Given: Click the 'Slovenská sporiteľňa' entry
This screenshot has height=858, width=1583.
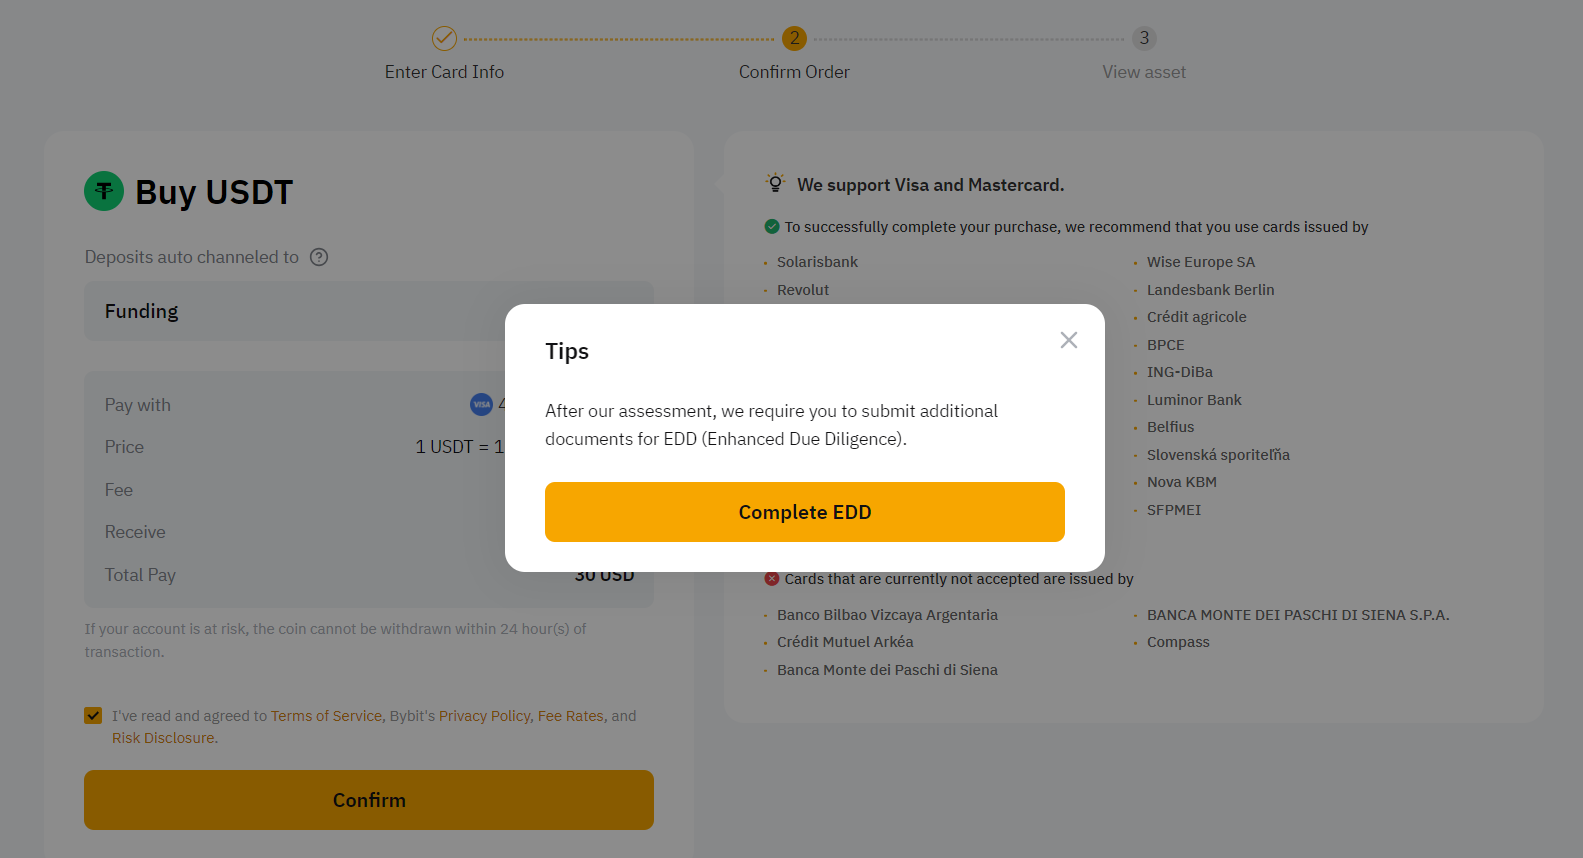Looking at the screenshot, I should [1218, 455].
